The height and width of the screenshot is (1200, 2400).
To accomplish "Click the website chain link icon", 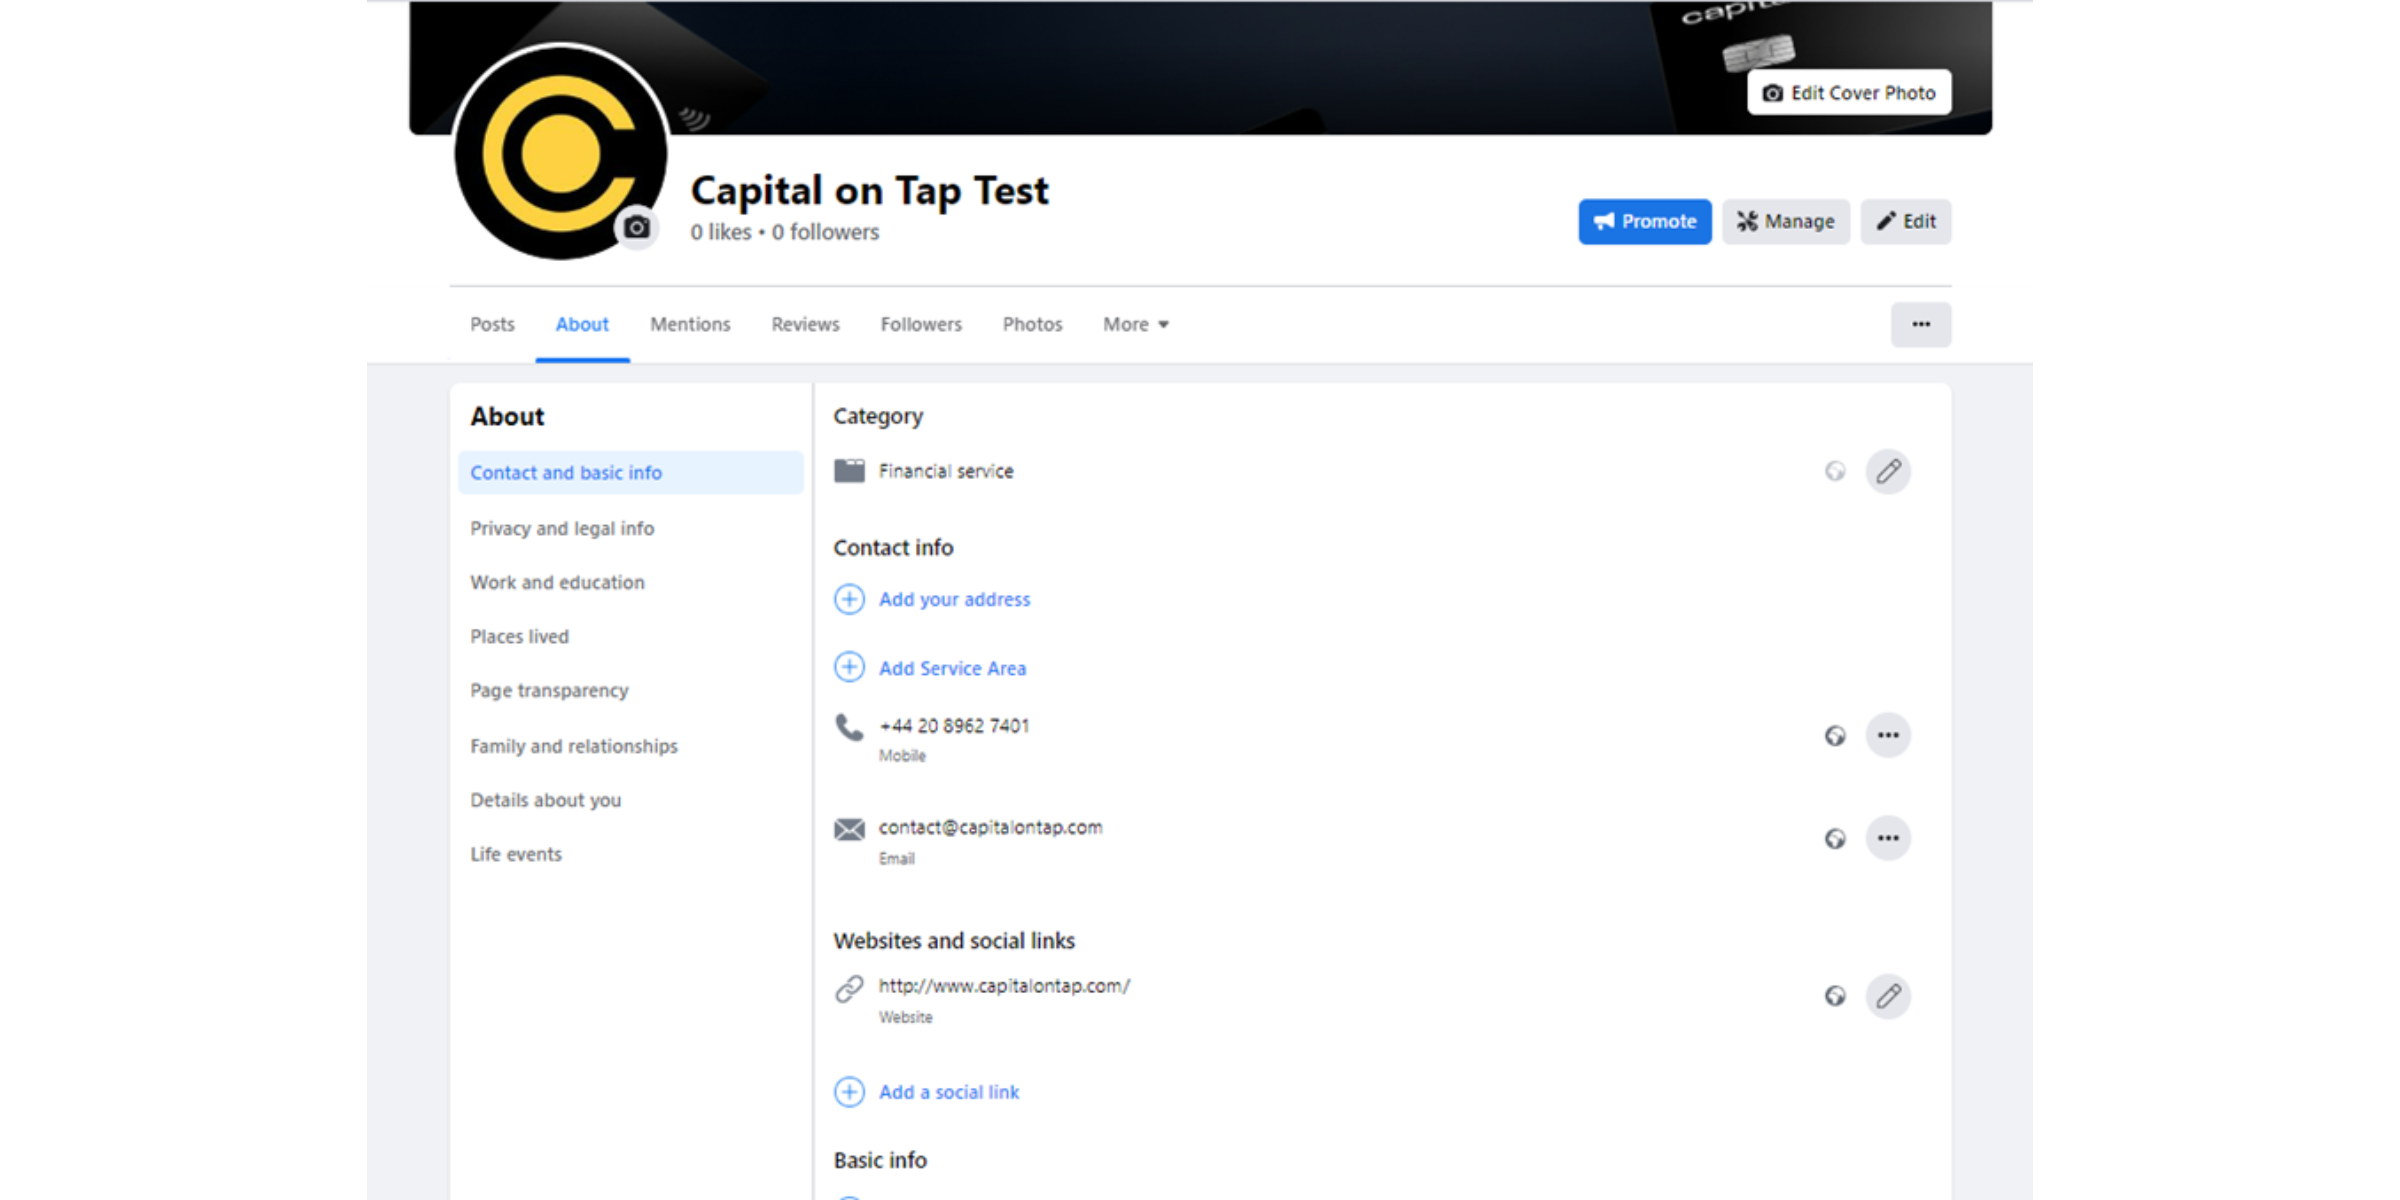I will [x=849, y=988].
